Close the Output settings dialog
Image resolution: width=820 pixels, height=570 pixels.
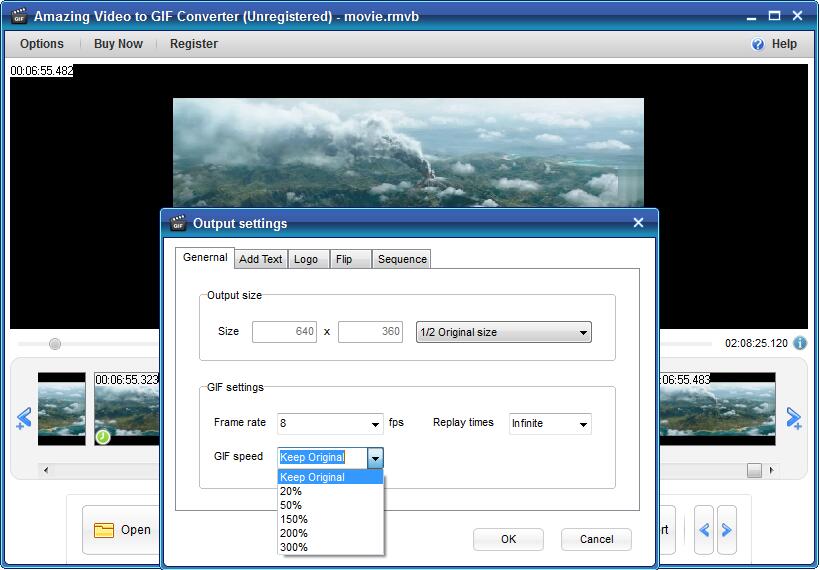tap(638, 223)
